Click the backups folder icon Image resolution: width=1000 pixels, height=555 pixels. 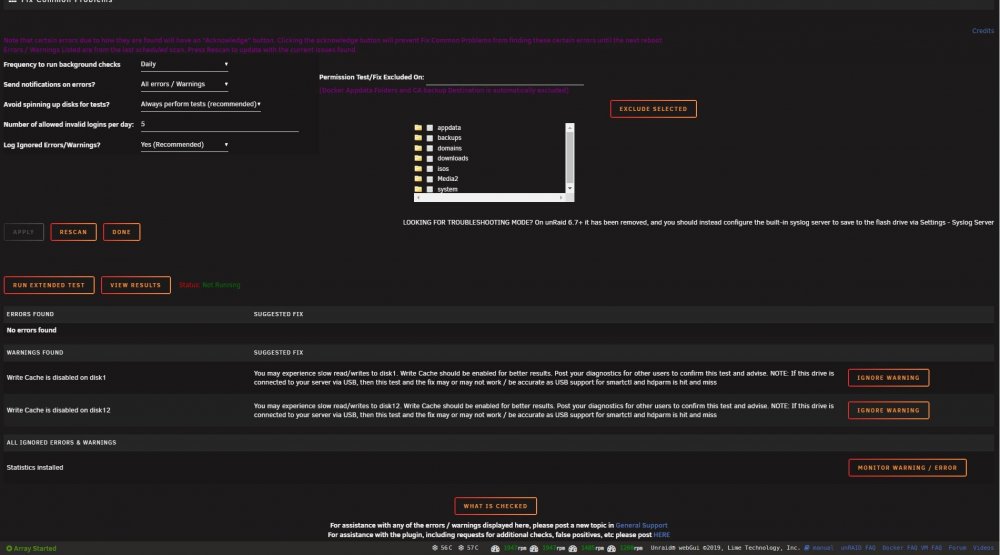pyautogui.click(x=418, y=138)
